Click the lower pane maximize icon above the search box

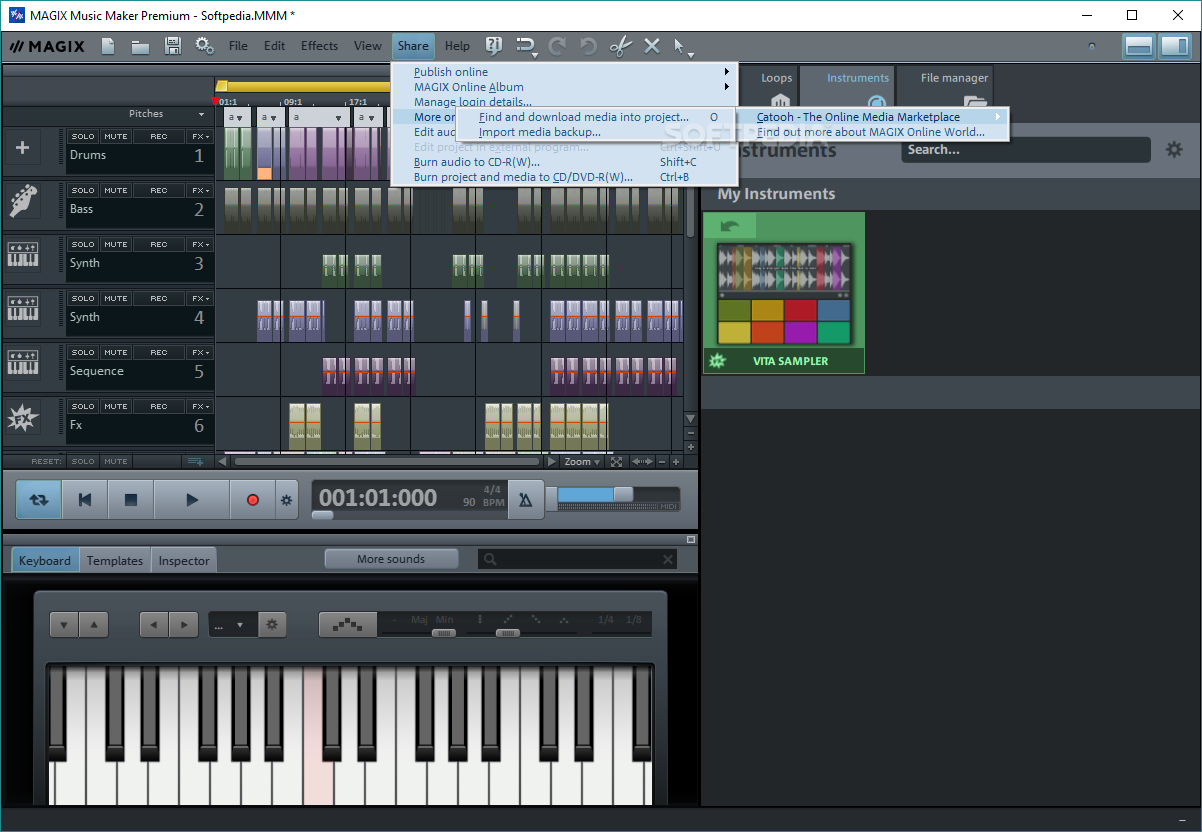(690, 540)
